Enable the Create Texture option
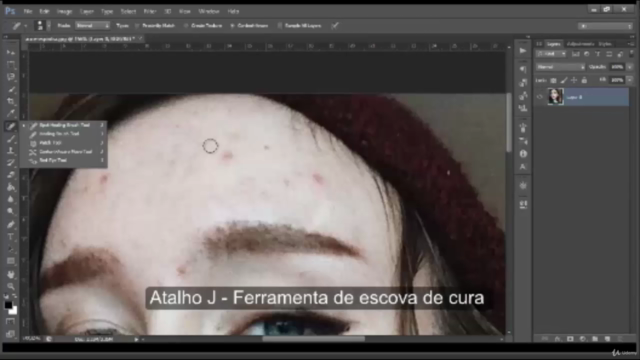640x360 pixels. [203, 26]
